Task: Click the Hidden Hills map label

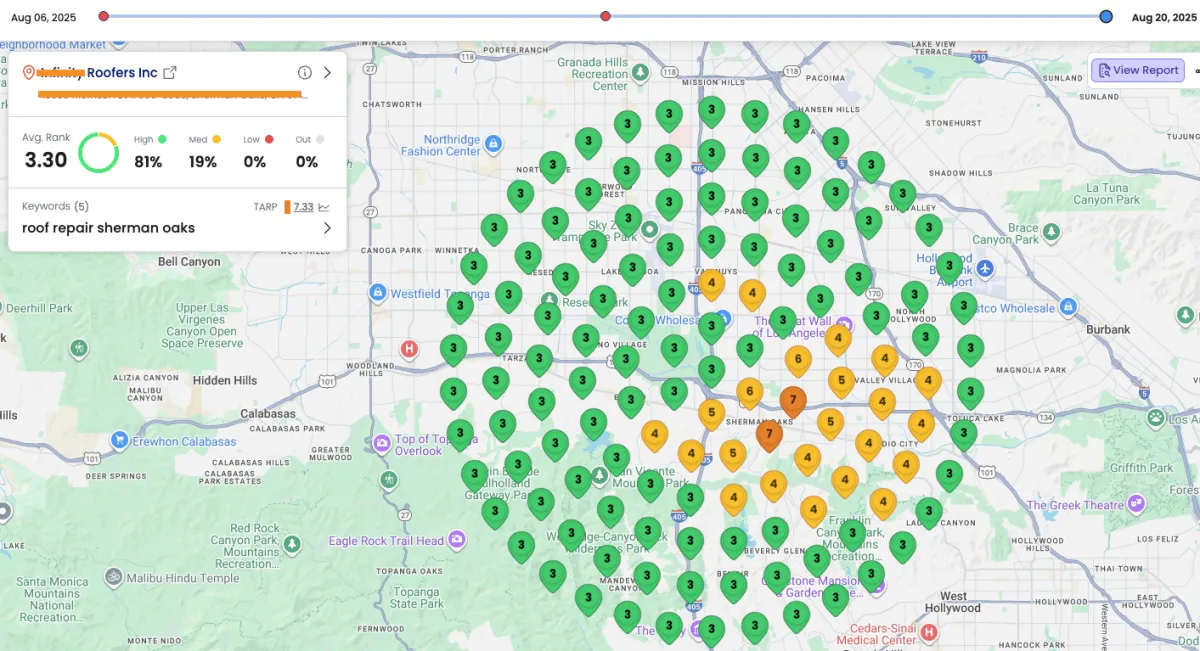Action: 225,380
